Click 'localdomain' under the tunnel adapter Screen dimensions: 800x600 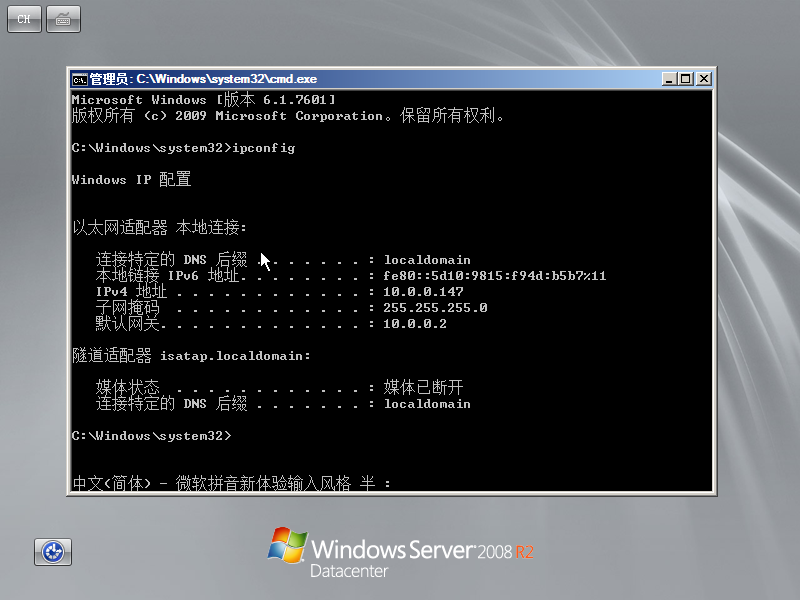[x=427, y=404]
